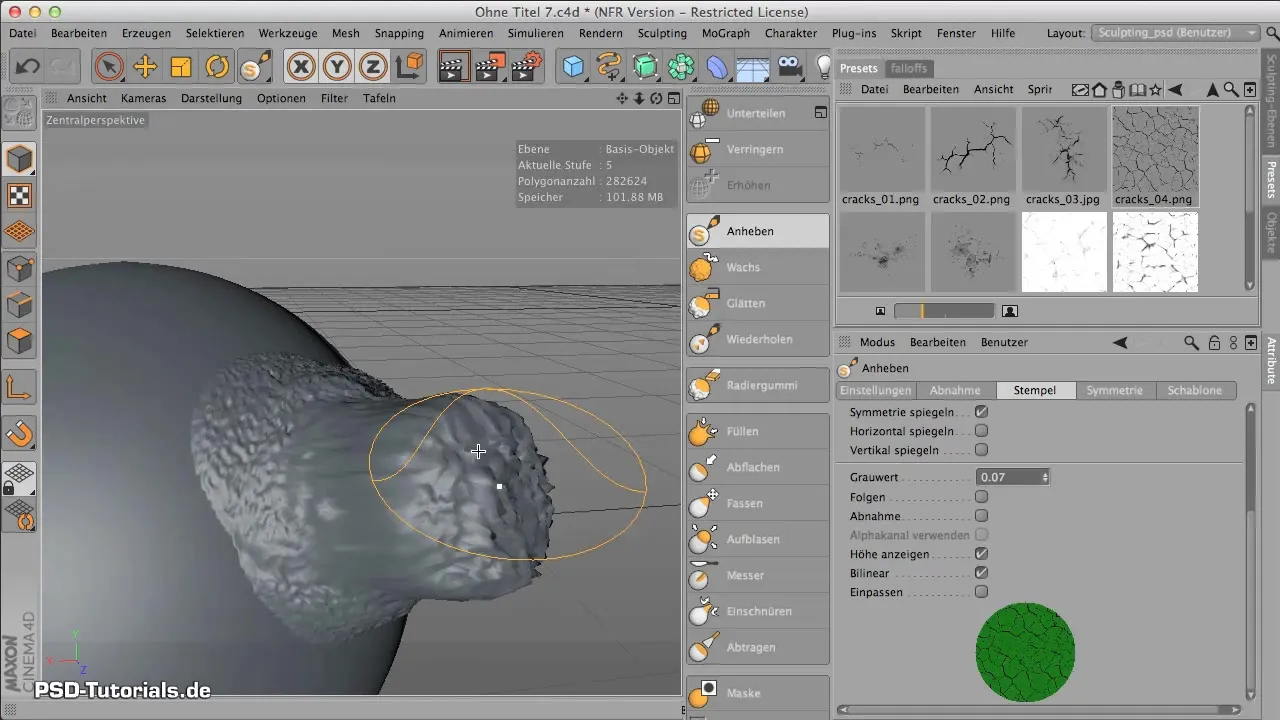Open viewport Kameras menu

pyautogui.click(x=144, y=98)
